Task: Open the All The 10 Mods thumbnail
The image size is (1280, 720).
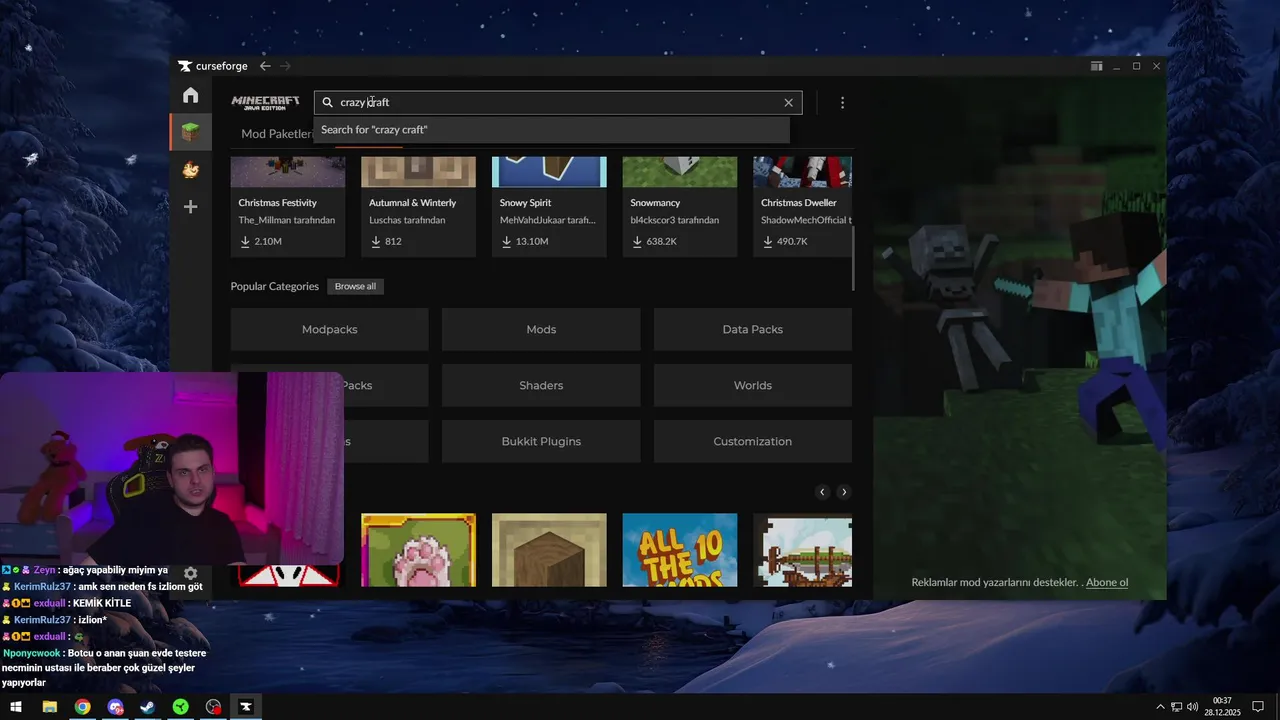Action: click(x=680, y=550)
